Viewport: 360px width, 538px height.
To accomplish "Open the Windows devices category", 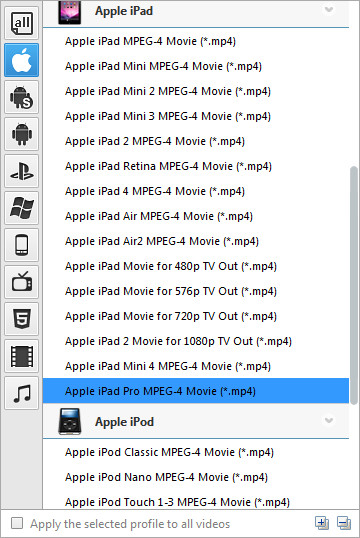I will pyautogui.click(x=22, y=208).
